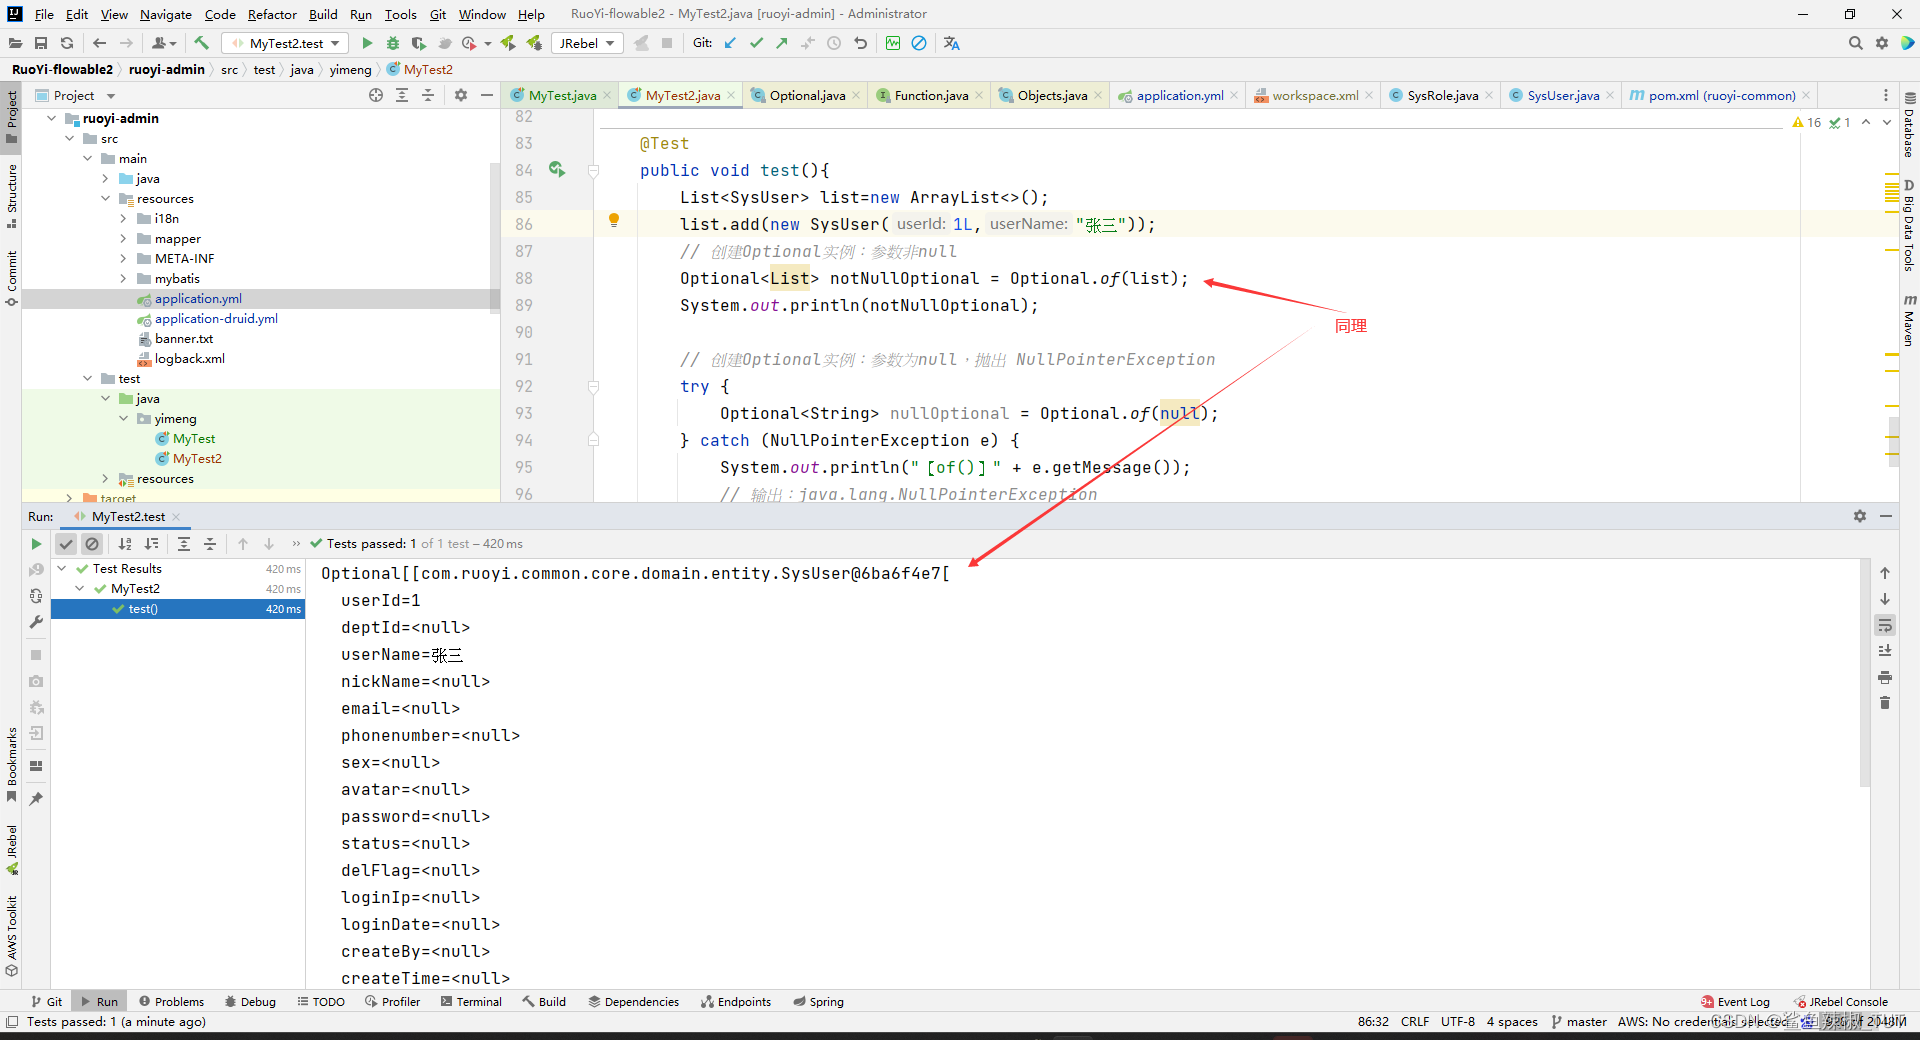The image size is (1920, 1040).
Task: Click the locate target icon in Project panel
Action: (x=376, y=95)
